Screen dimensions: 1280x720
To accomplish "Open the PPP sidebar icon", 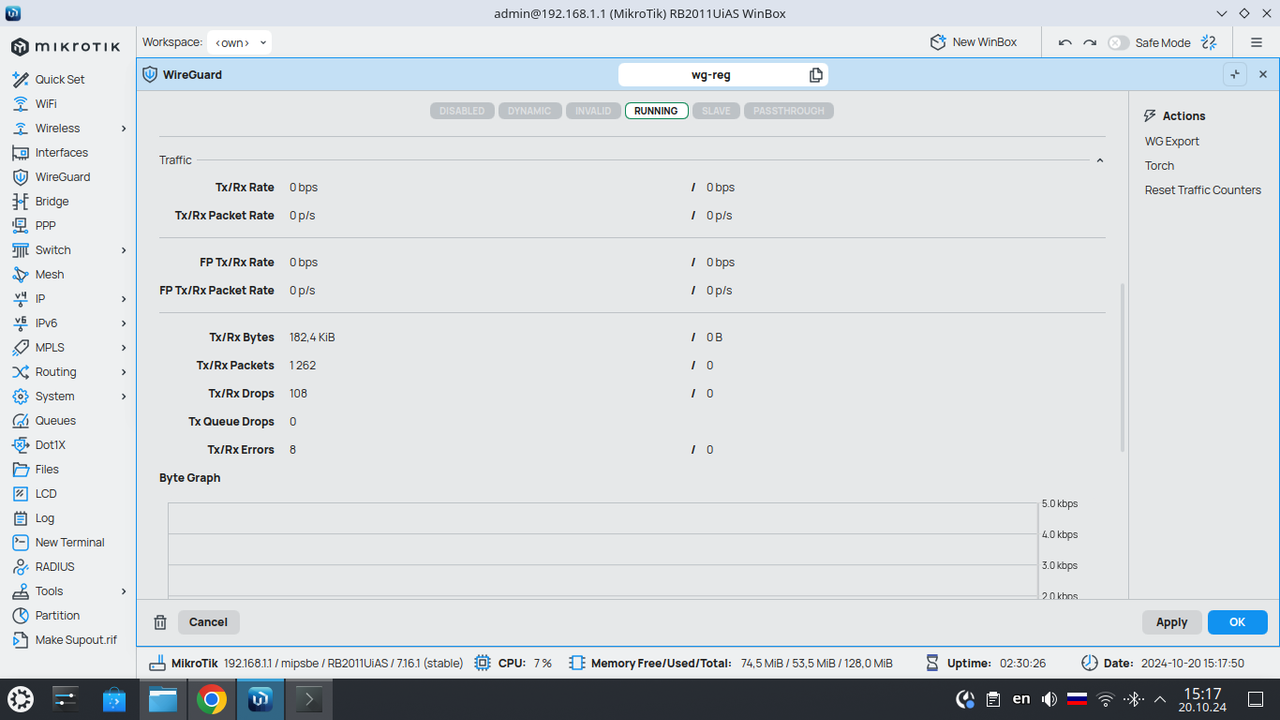I will (x=20, y=226).
